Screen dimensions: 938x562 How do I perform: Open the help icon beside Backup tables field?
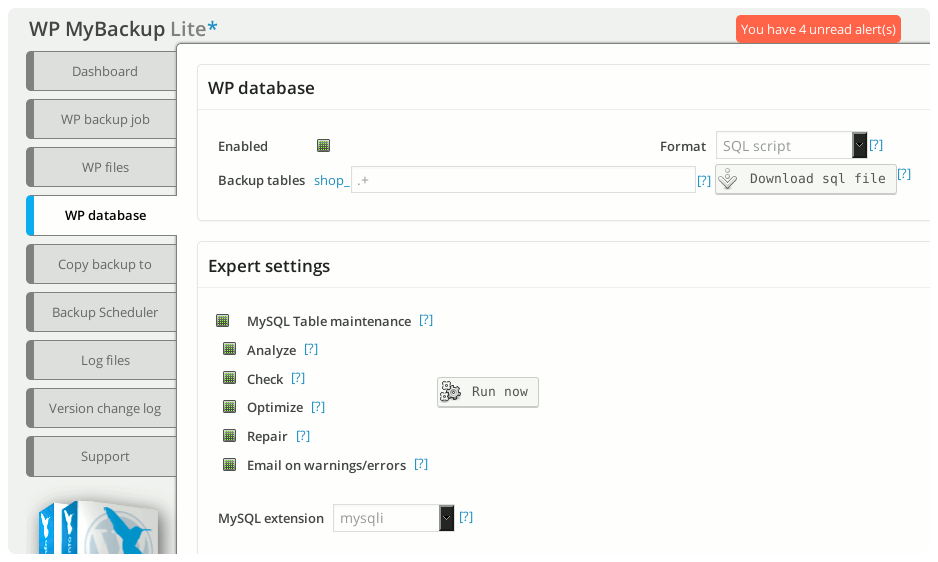coord(704,180)
